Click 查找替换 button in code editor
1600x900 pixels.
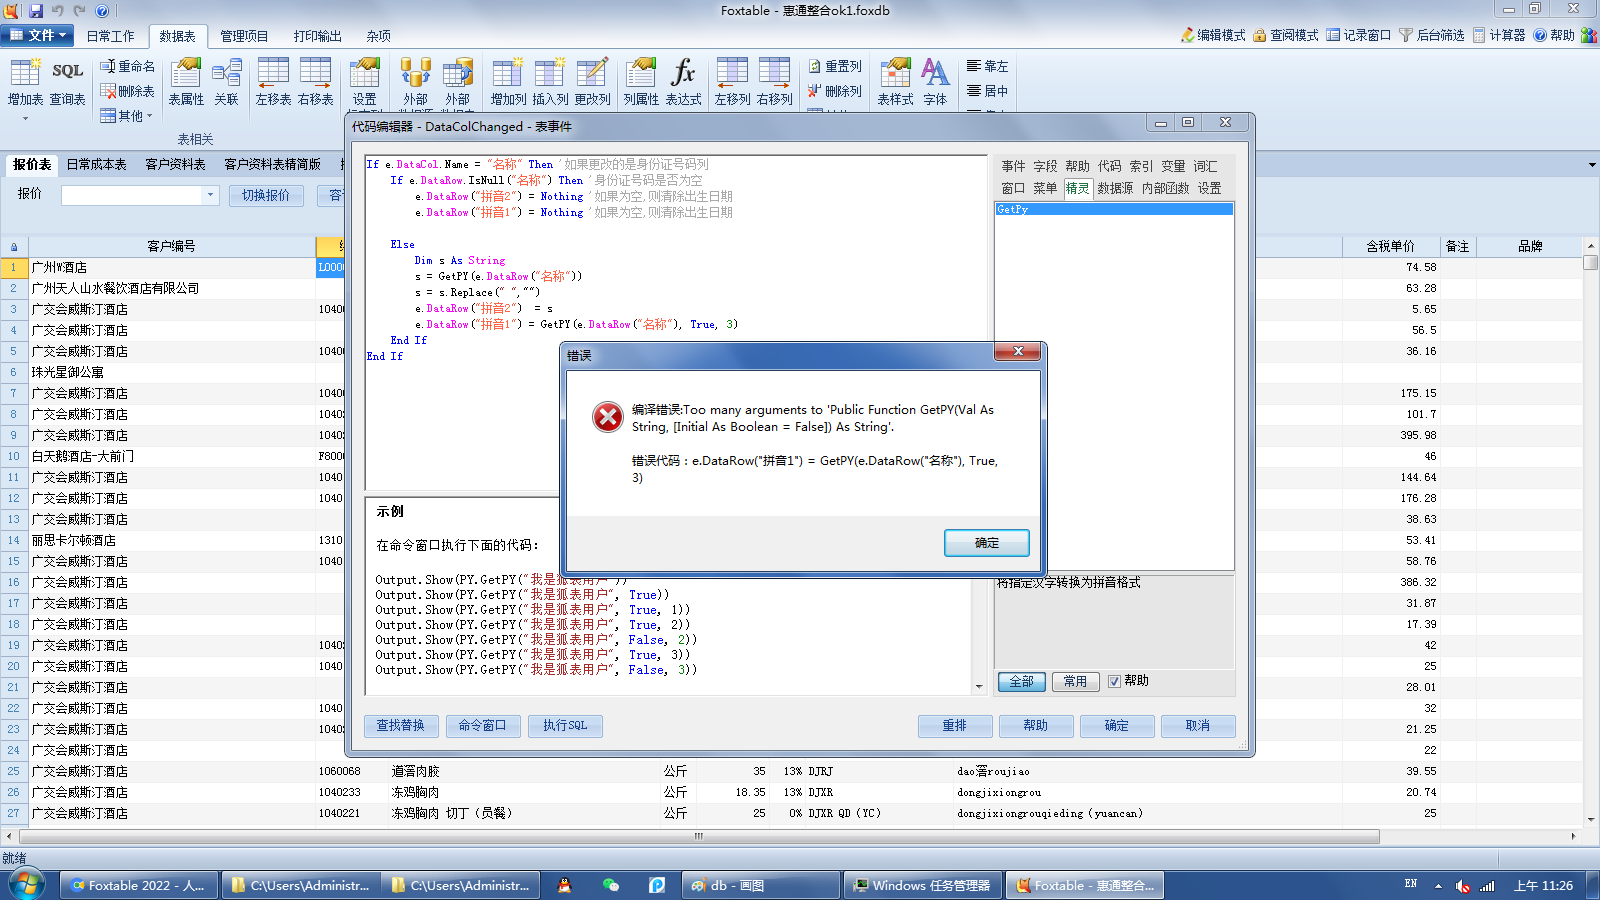pos(400,726)
